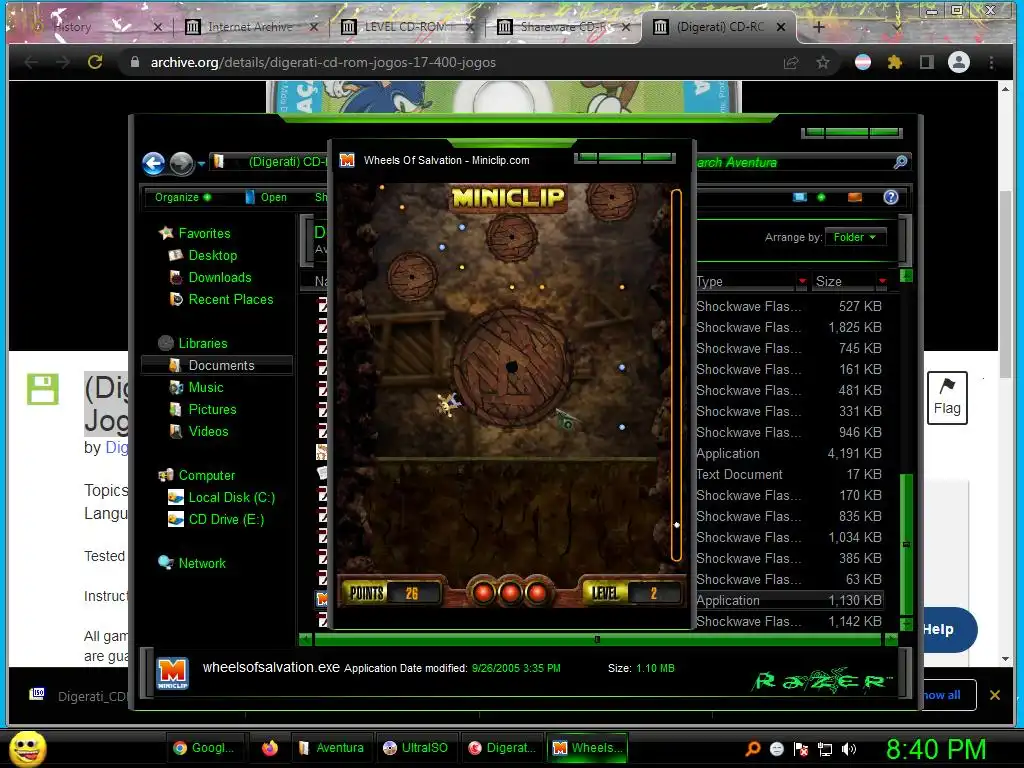Click the green floppy disk icon on page
Viewport: 1024px width, 768px height.
(x=42, y=389)
